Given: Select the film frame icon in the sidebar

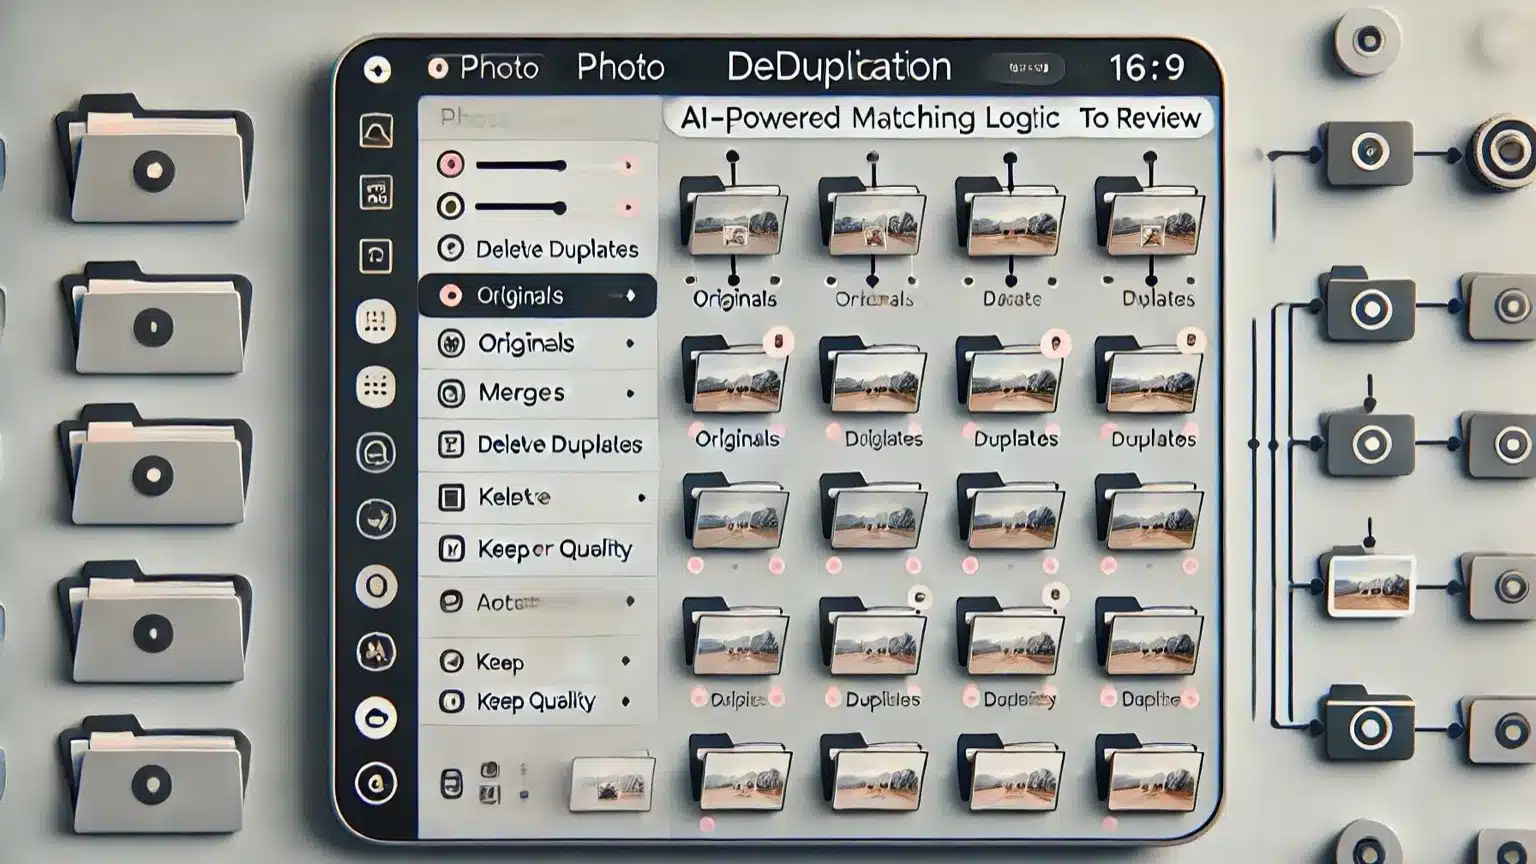Looking at the screenshot, I should point(375,191).
